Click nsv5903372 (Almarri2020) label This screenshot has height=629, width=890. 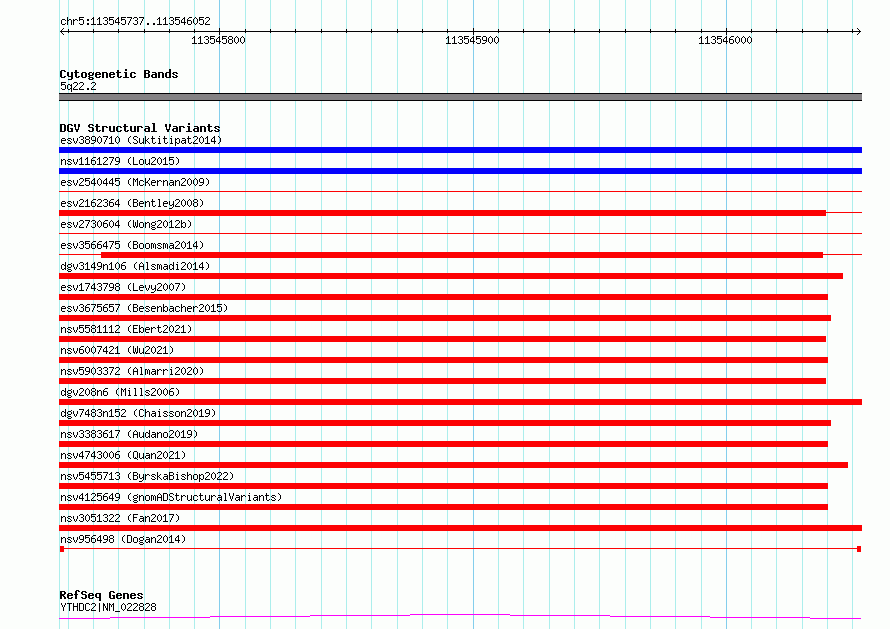pos(132,371)
